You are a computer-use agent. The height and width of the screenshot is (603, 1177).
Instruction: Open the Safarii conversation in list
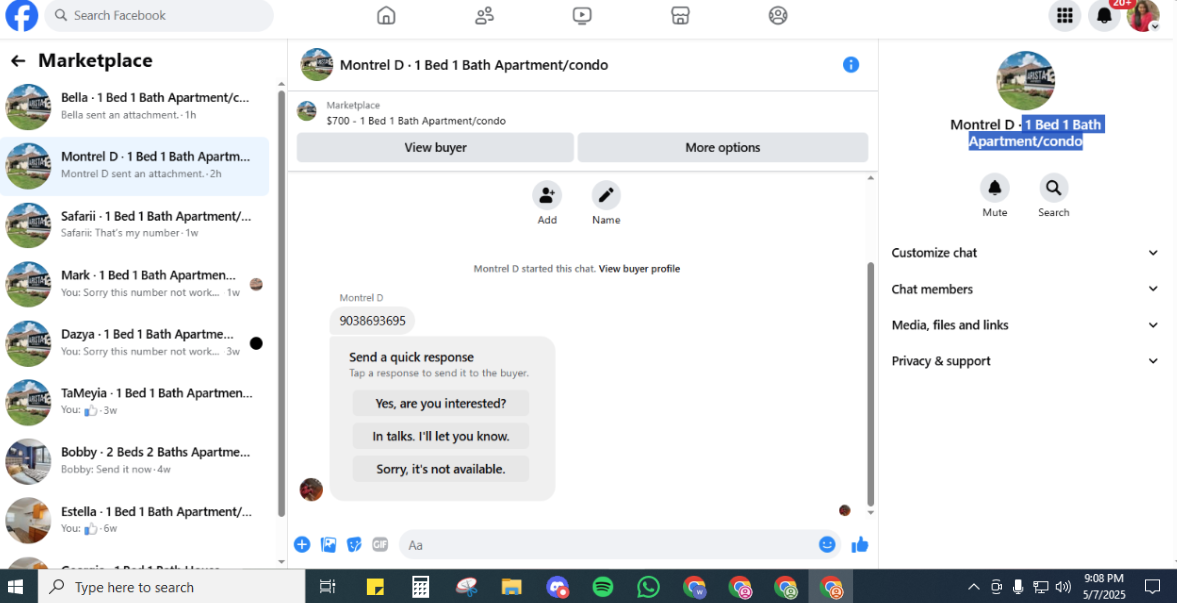point(134,225)
